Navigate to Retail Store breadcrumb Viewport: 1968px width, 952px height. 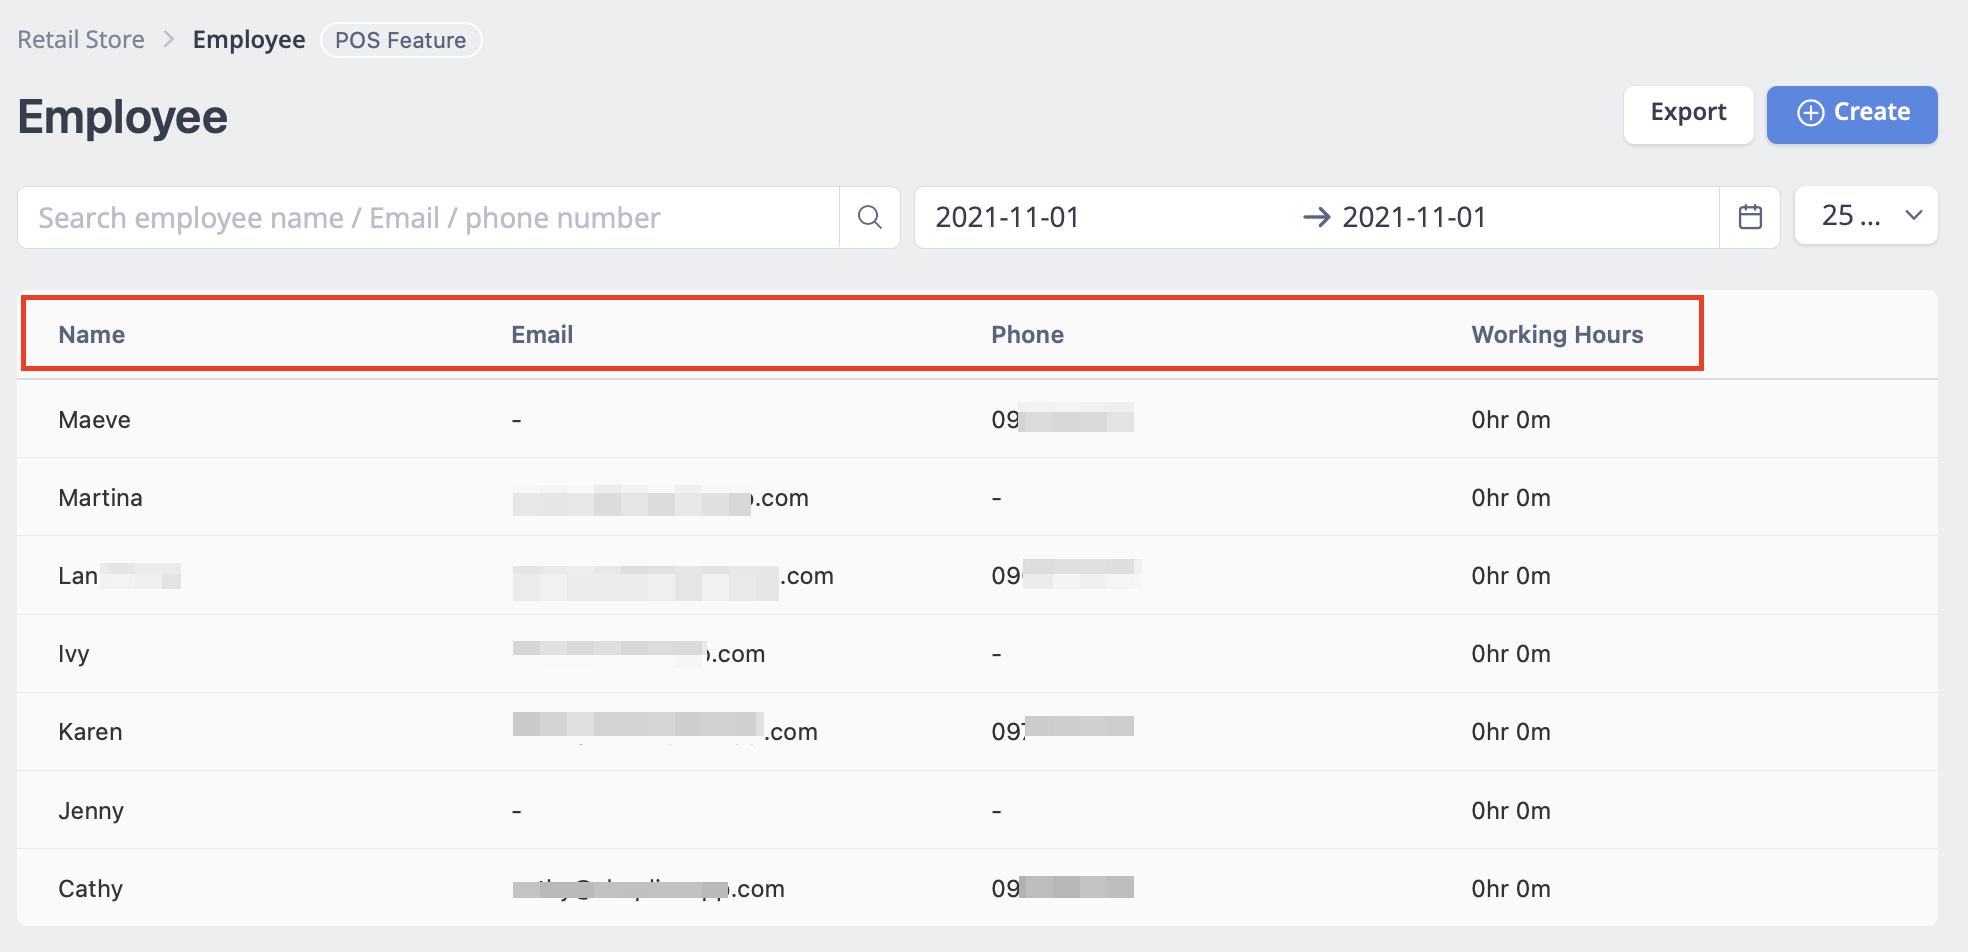(80, 39)
